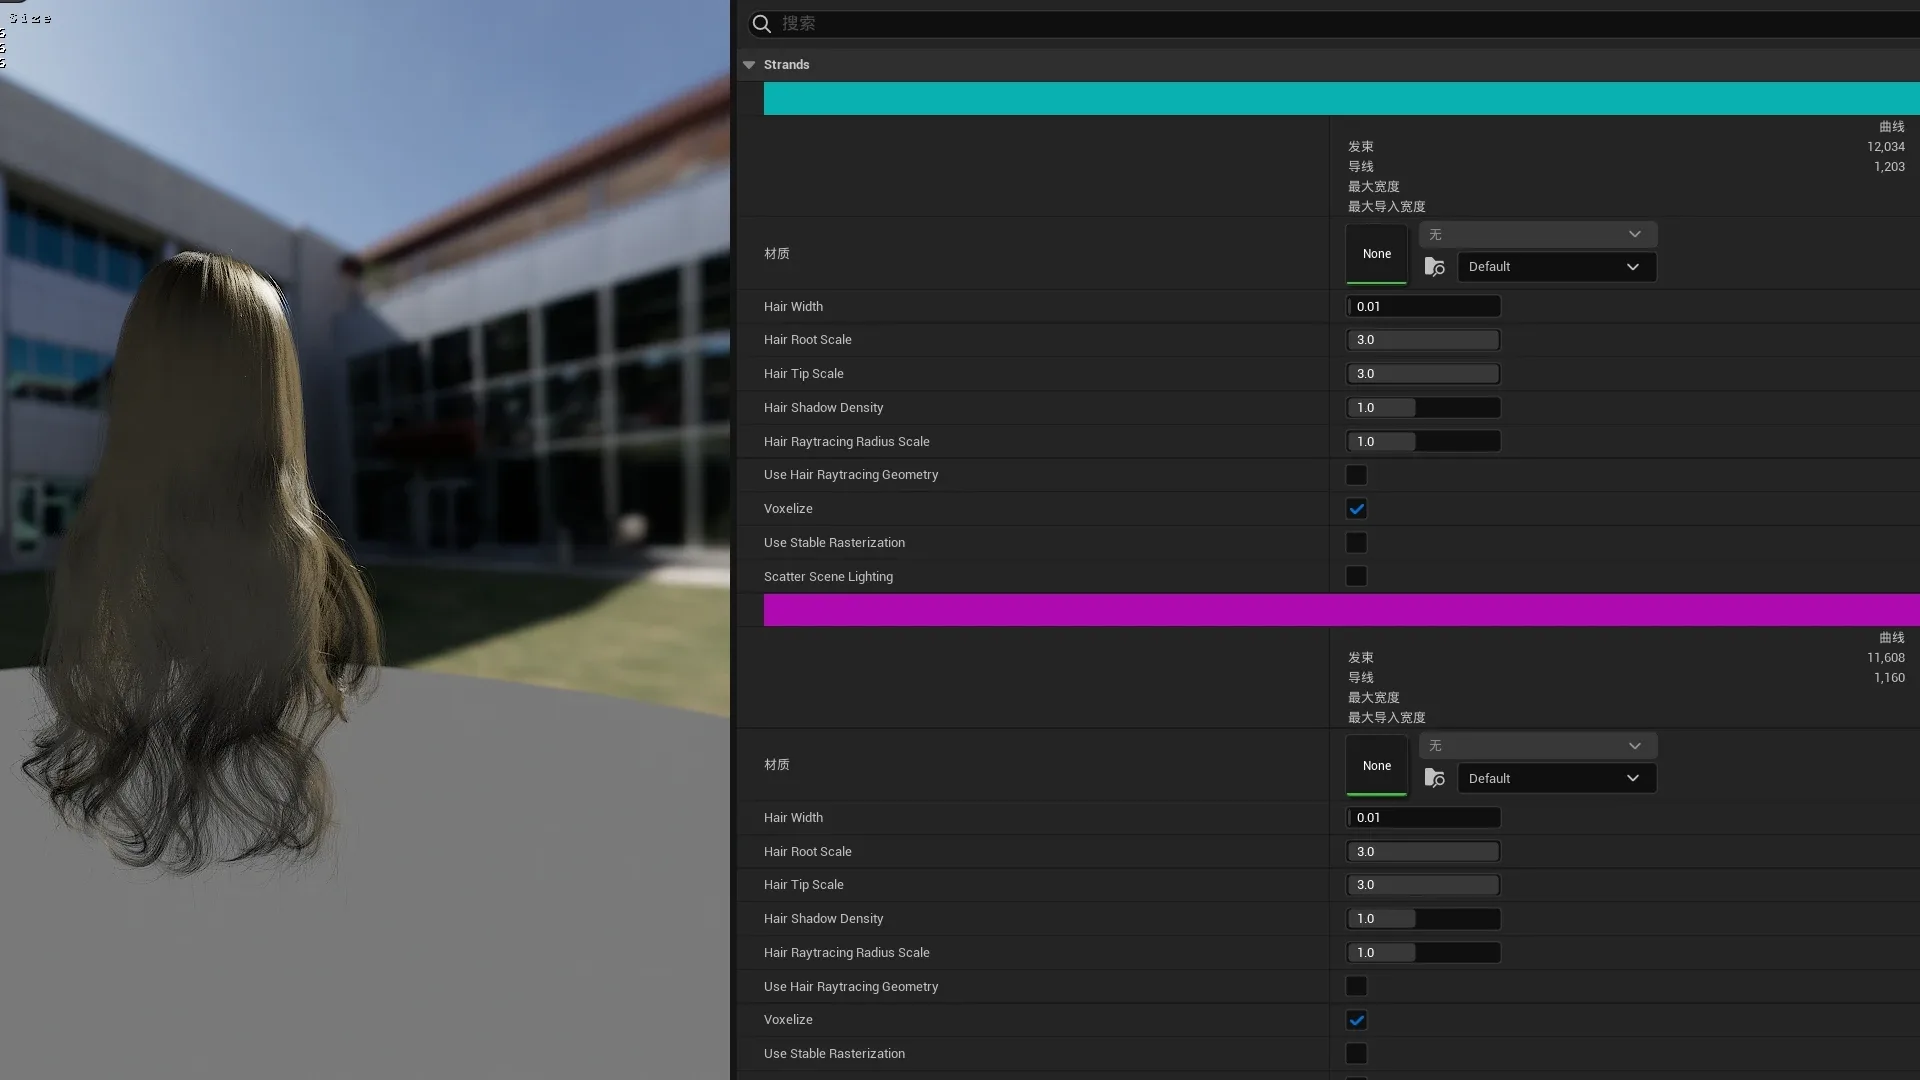Browse to asset icon in second strand group
1920x1080 pixels.
tap(1434, 778)
